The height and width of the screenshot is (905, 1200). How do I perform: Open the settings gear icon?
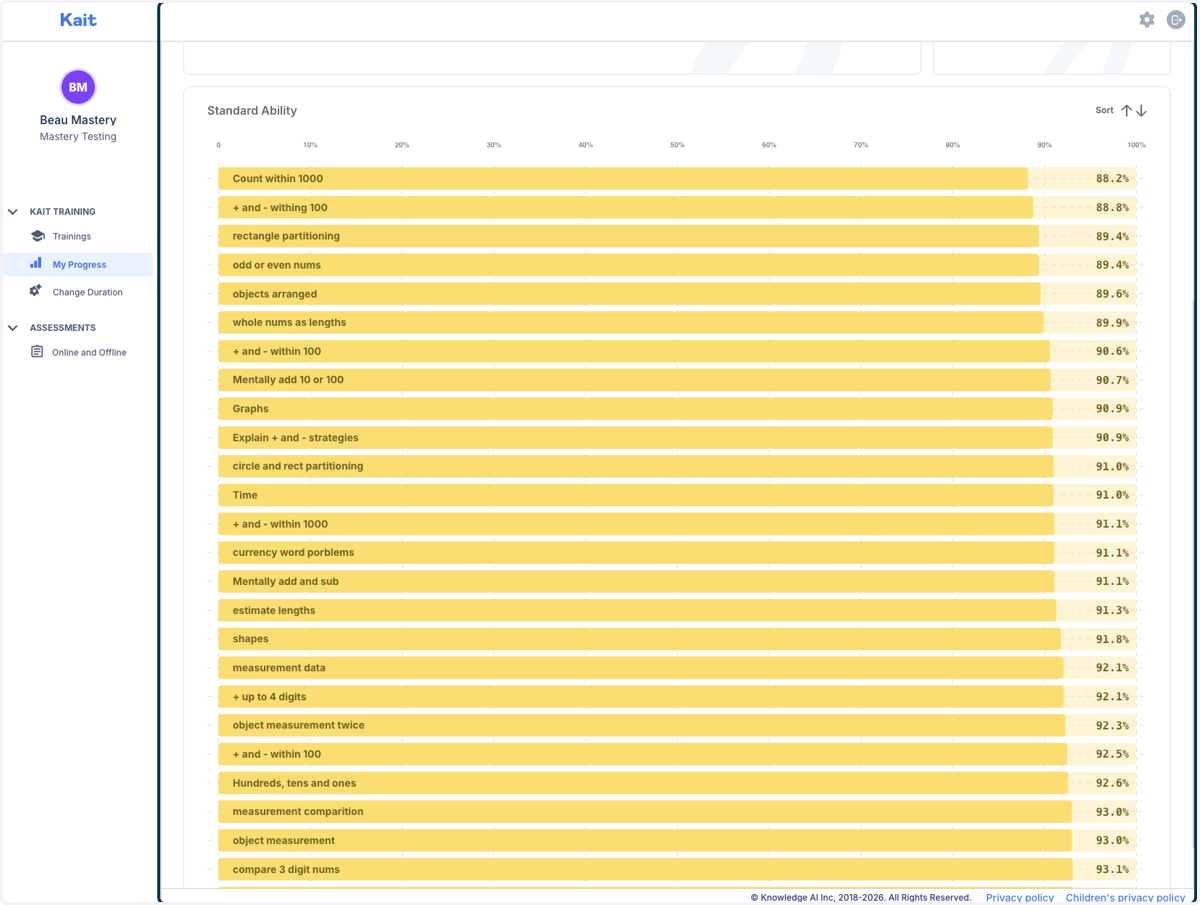[x=1147, y=20]
